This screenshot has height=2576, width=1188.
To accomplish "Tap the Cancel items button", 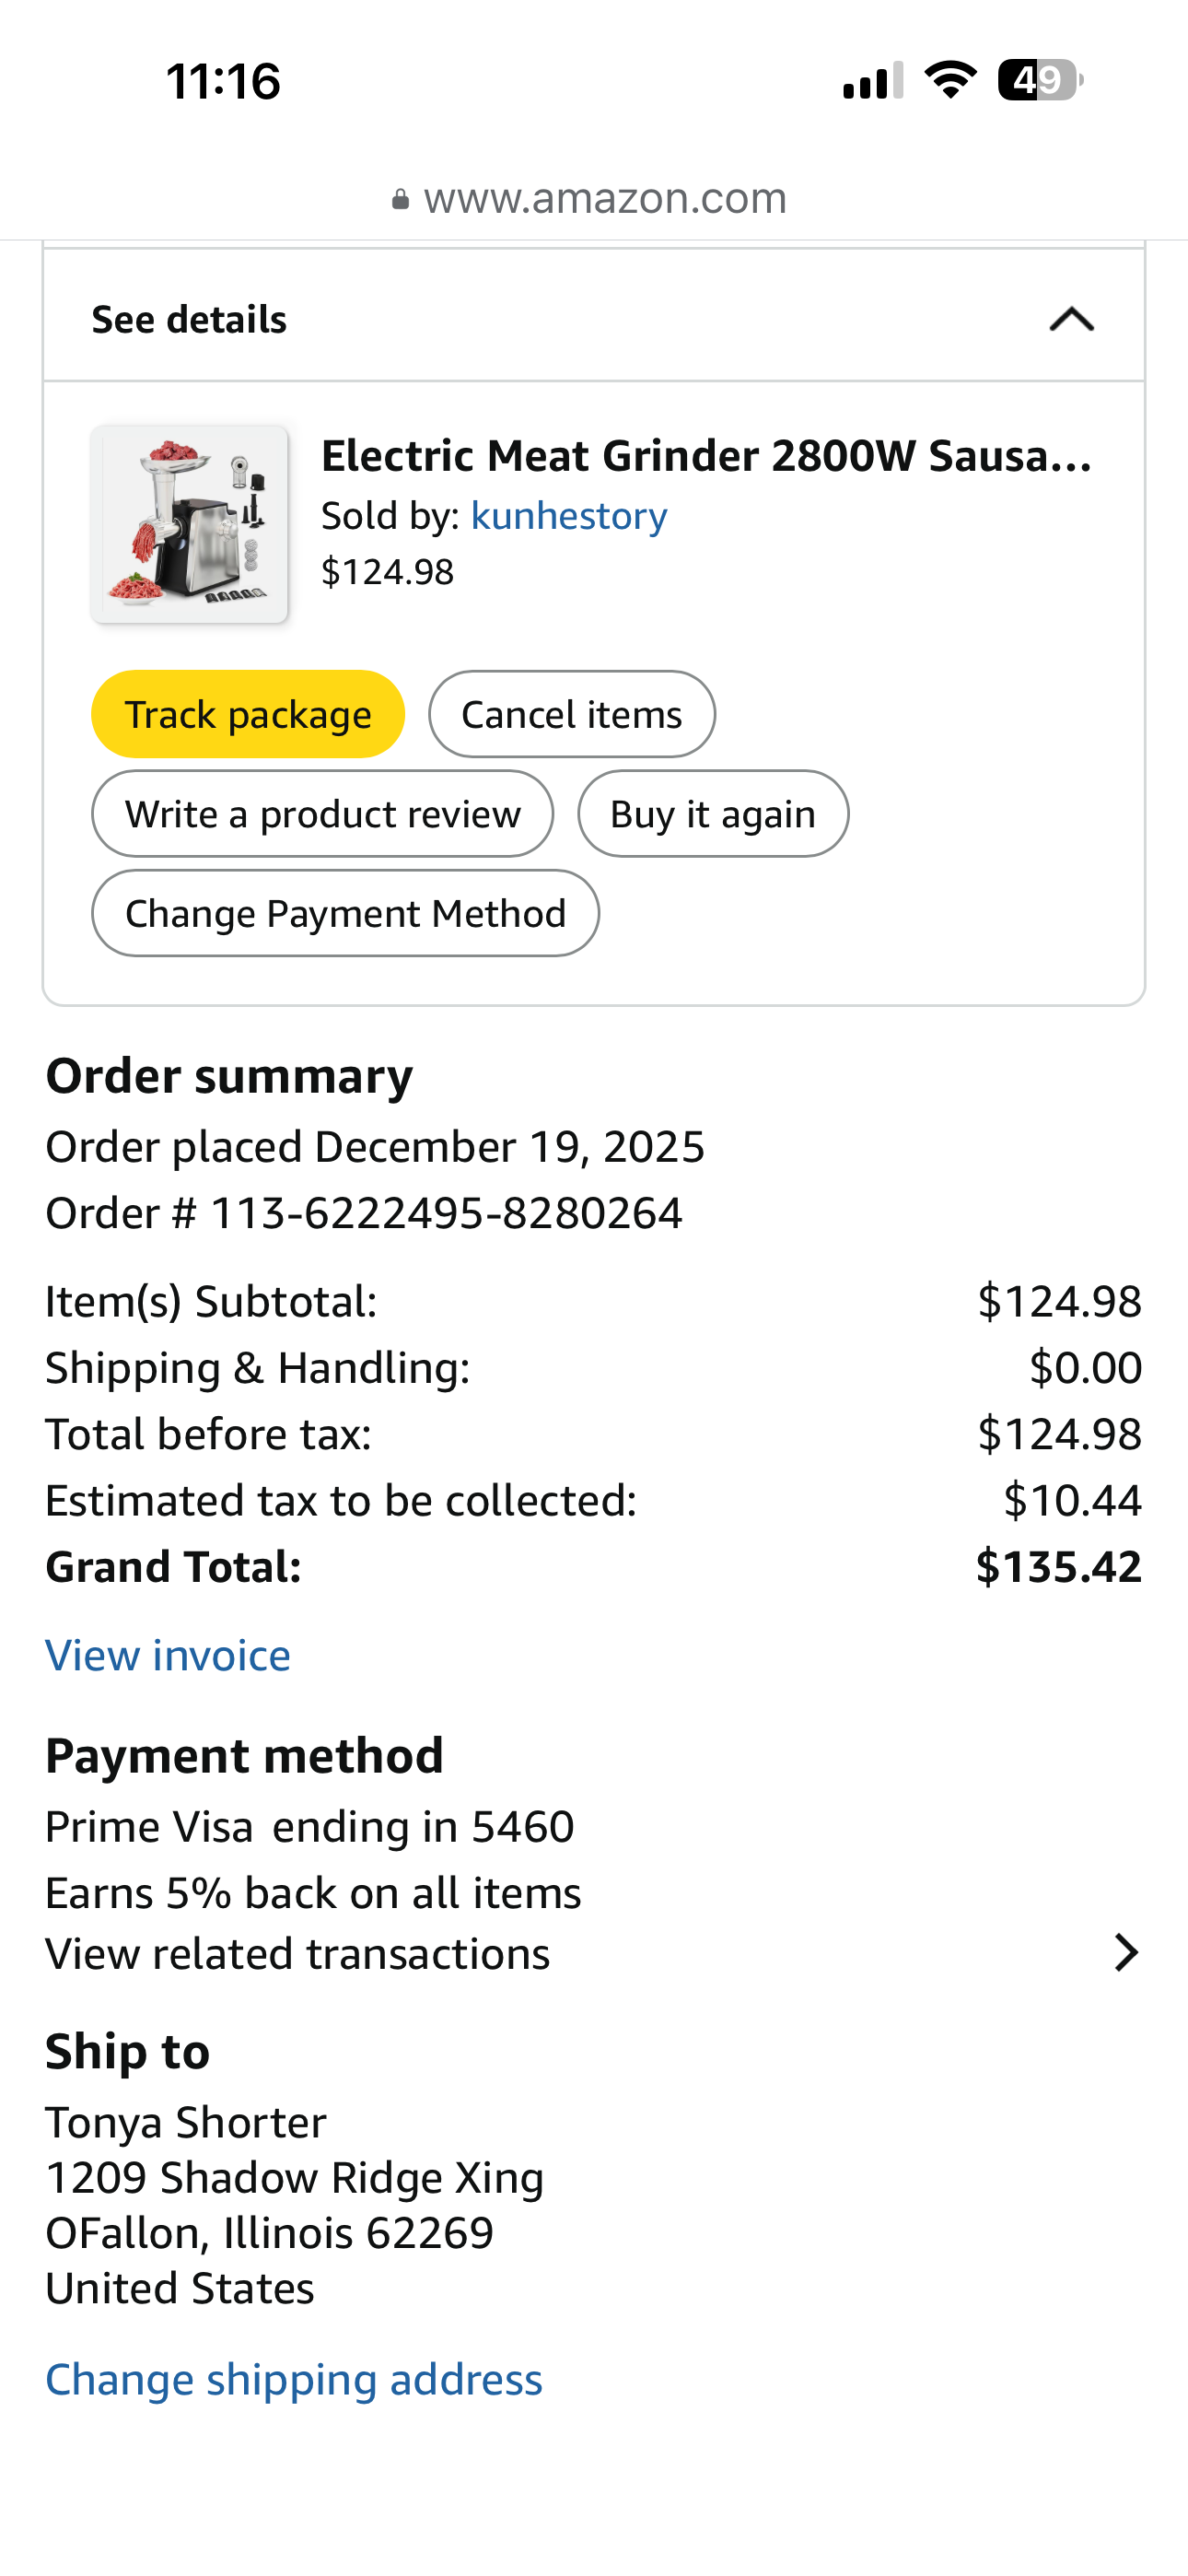I will pos(571,715).
